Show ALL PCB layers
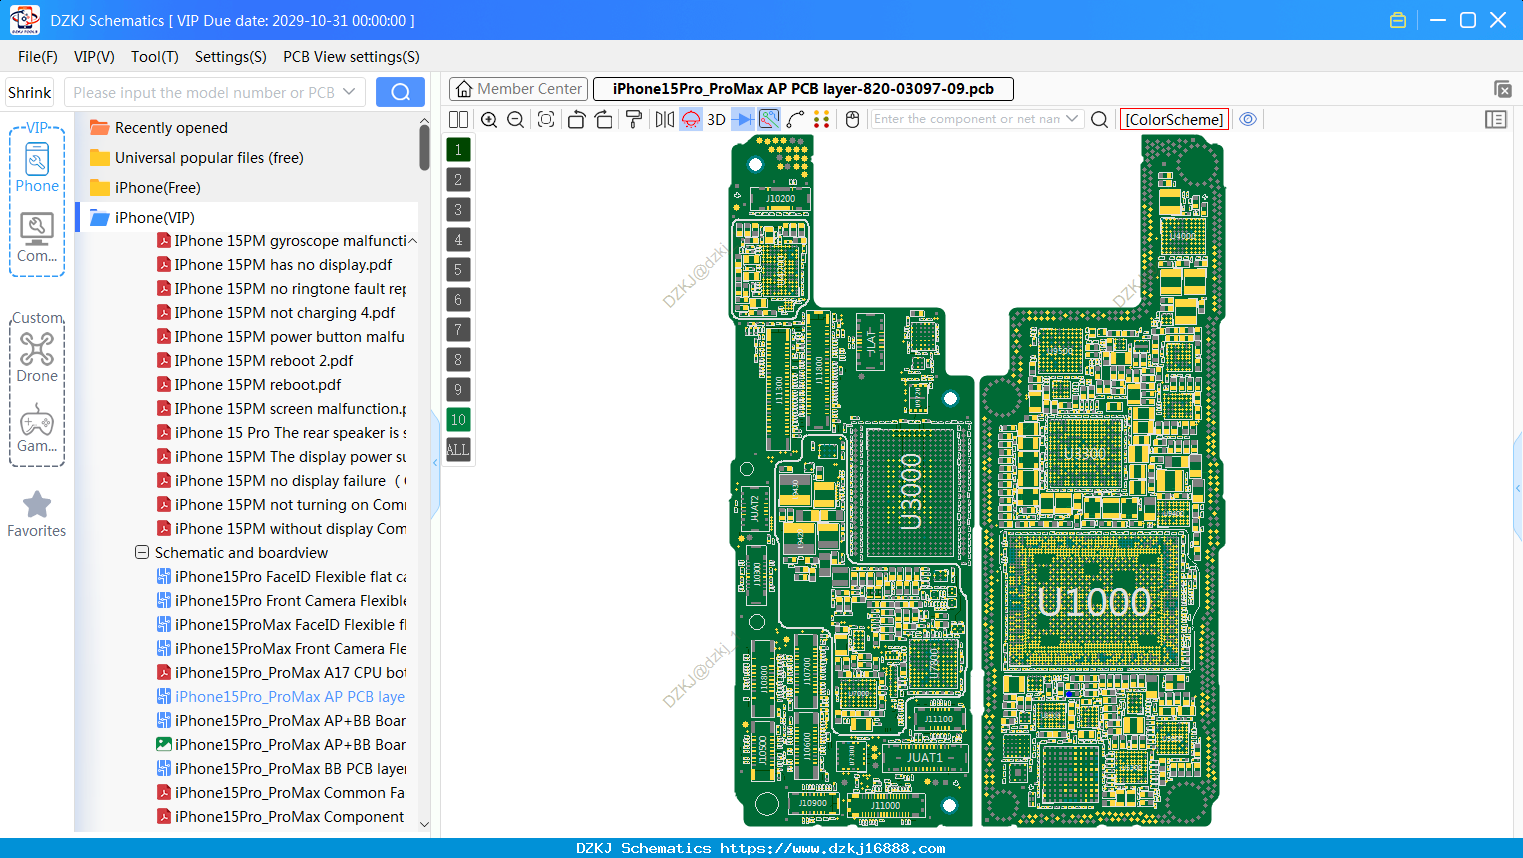 click(x=458, y=450)
